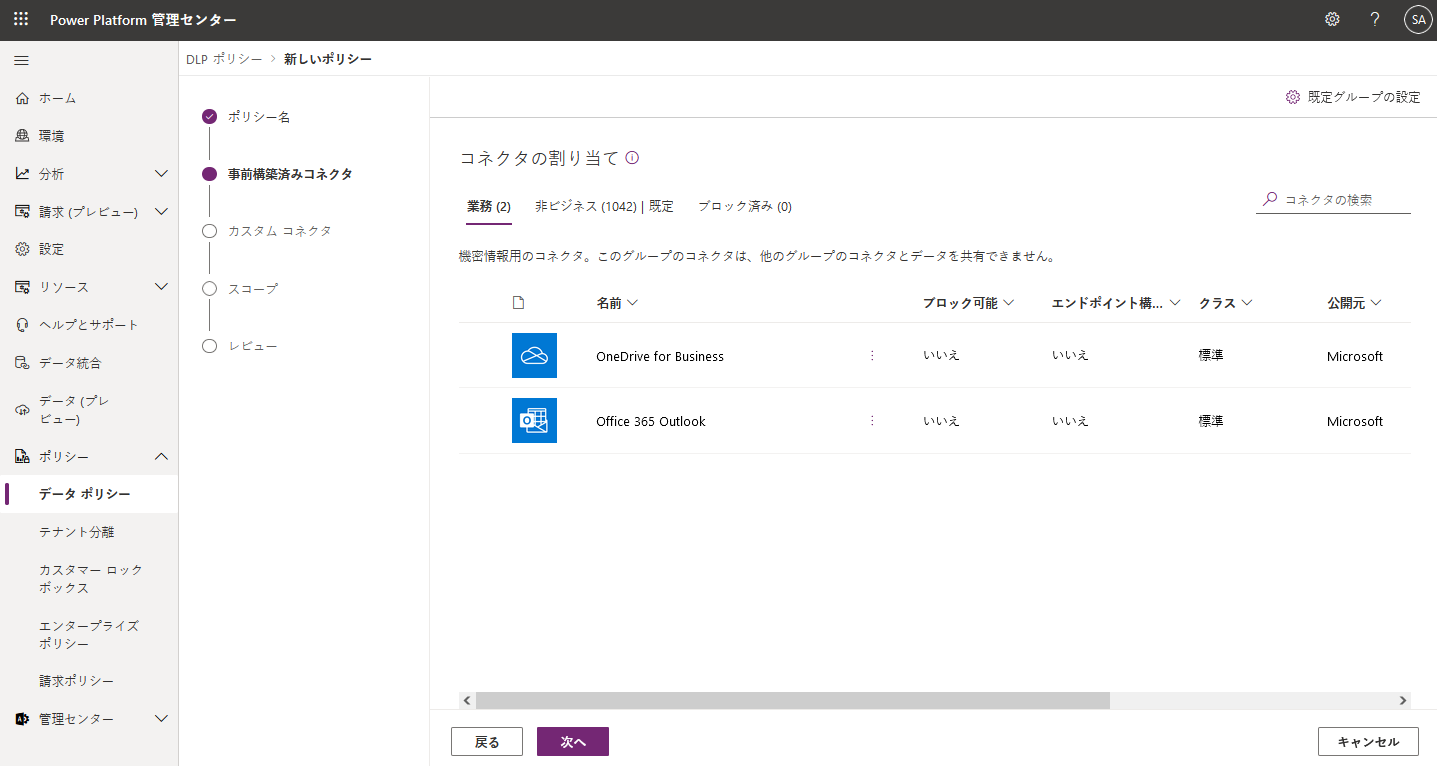Click the 管理センター admin icon
The image size is (1437, 766).
(x=22, y=719)
